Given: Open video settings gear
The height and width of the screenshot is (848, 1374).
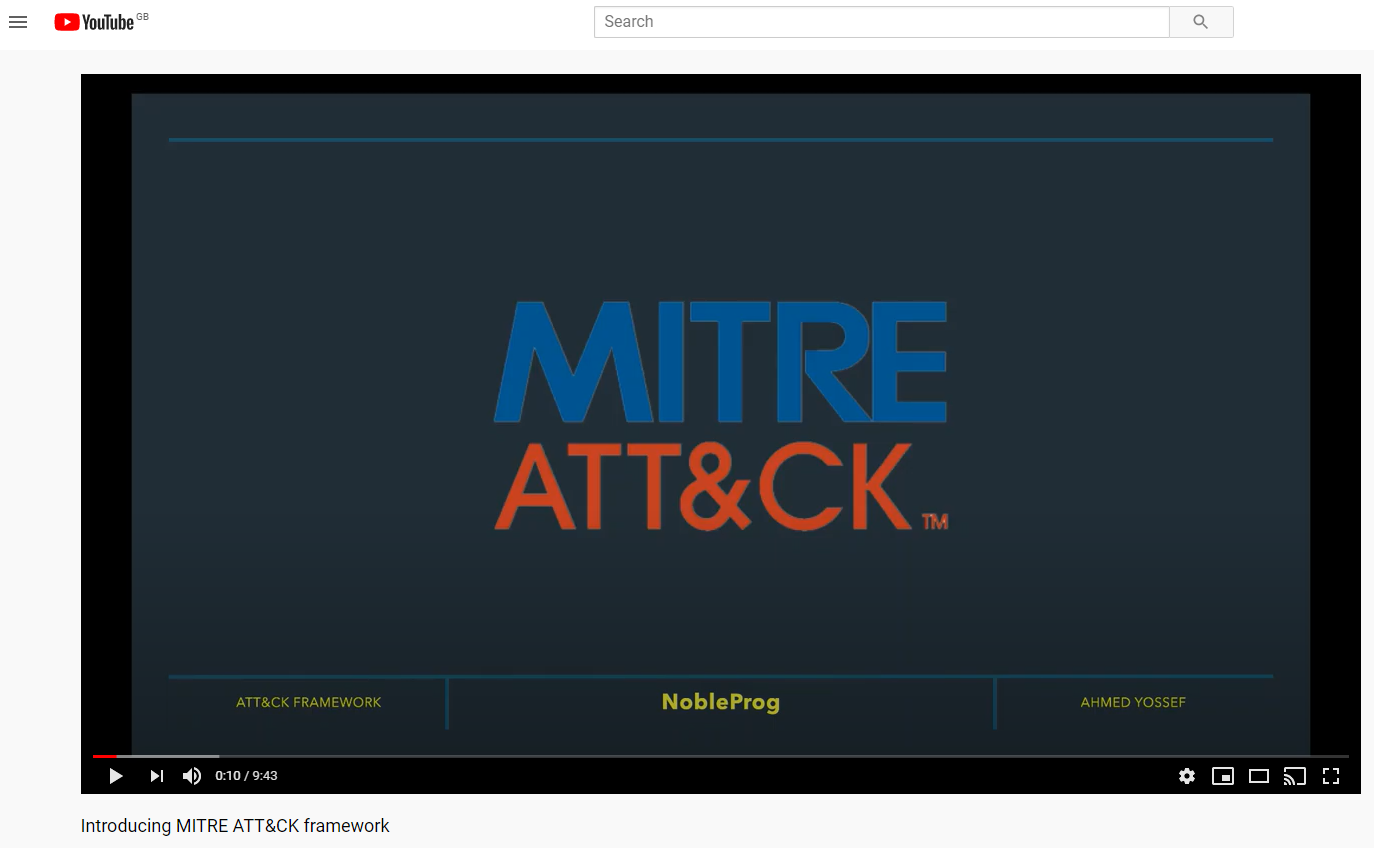Looking at the screenshot, I should point(1187,776).
